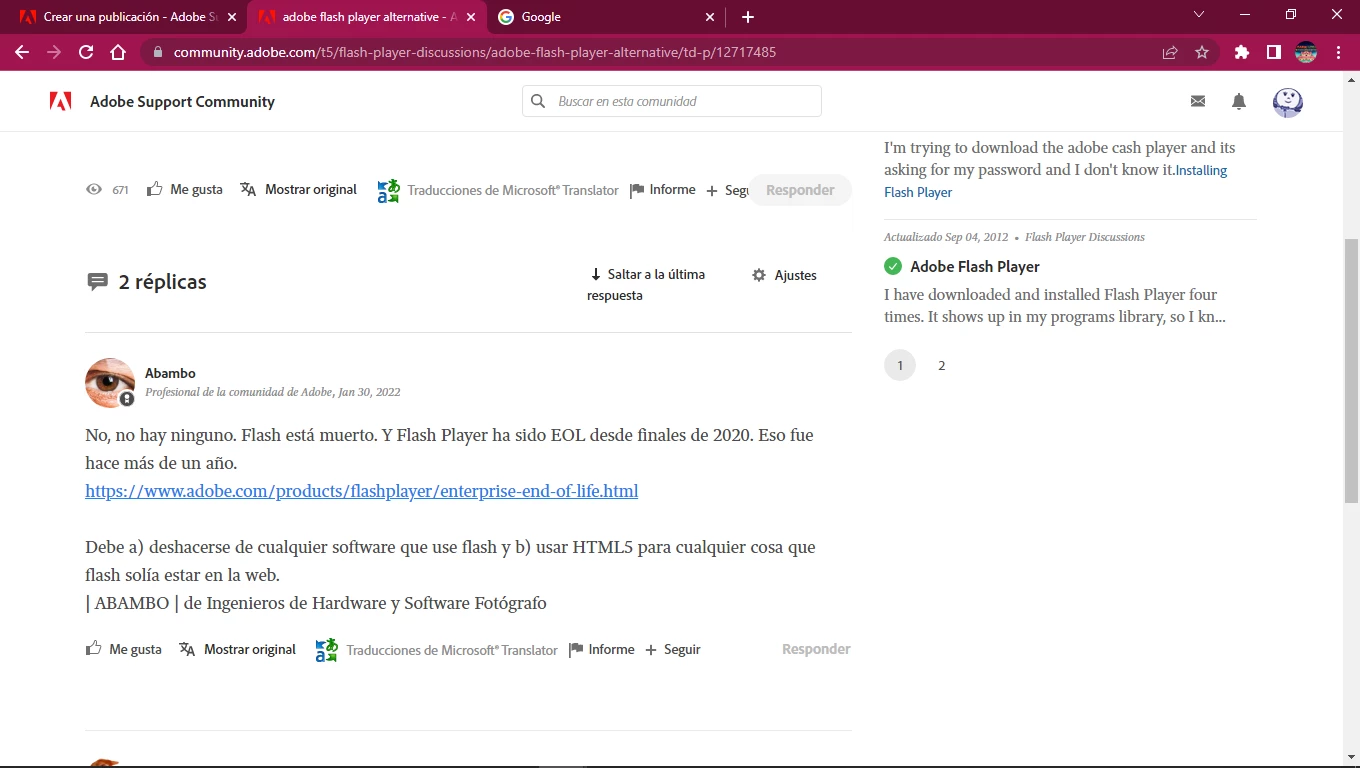Viewport: 1360px width, 768px height.
Task: Open the Flash Player Discussions category link
Action: tap(1085, 237)
